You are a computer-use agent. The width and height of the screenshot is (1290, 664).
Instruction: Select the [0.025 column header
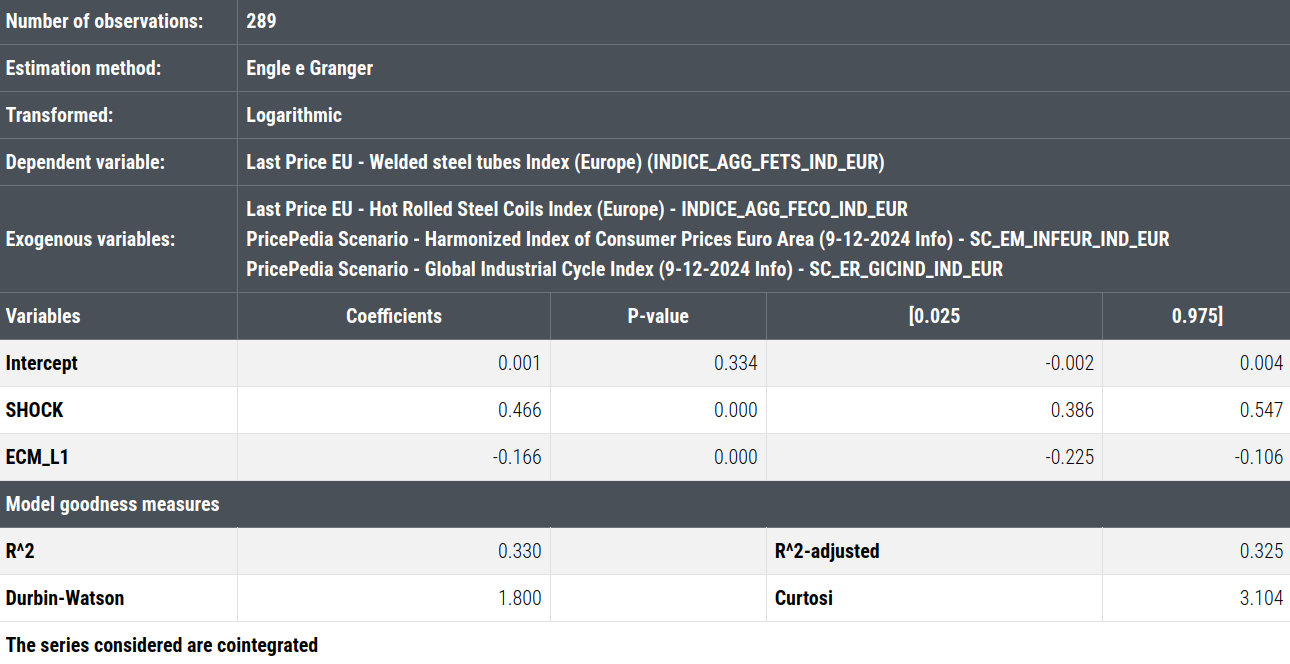934,316
